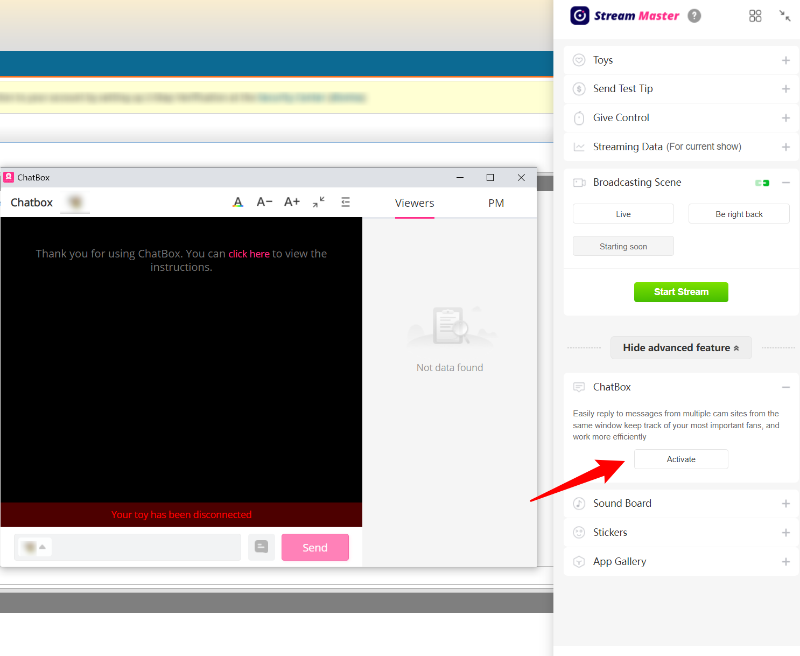Click the ChatBox speech bubble icon

pyautogui.click(x=579, y=387)
